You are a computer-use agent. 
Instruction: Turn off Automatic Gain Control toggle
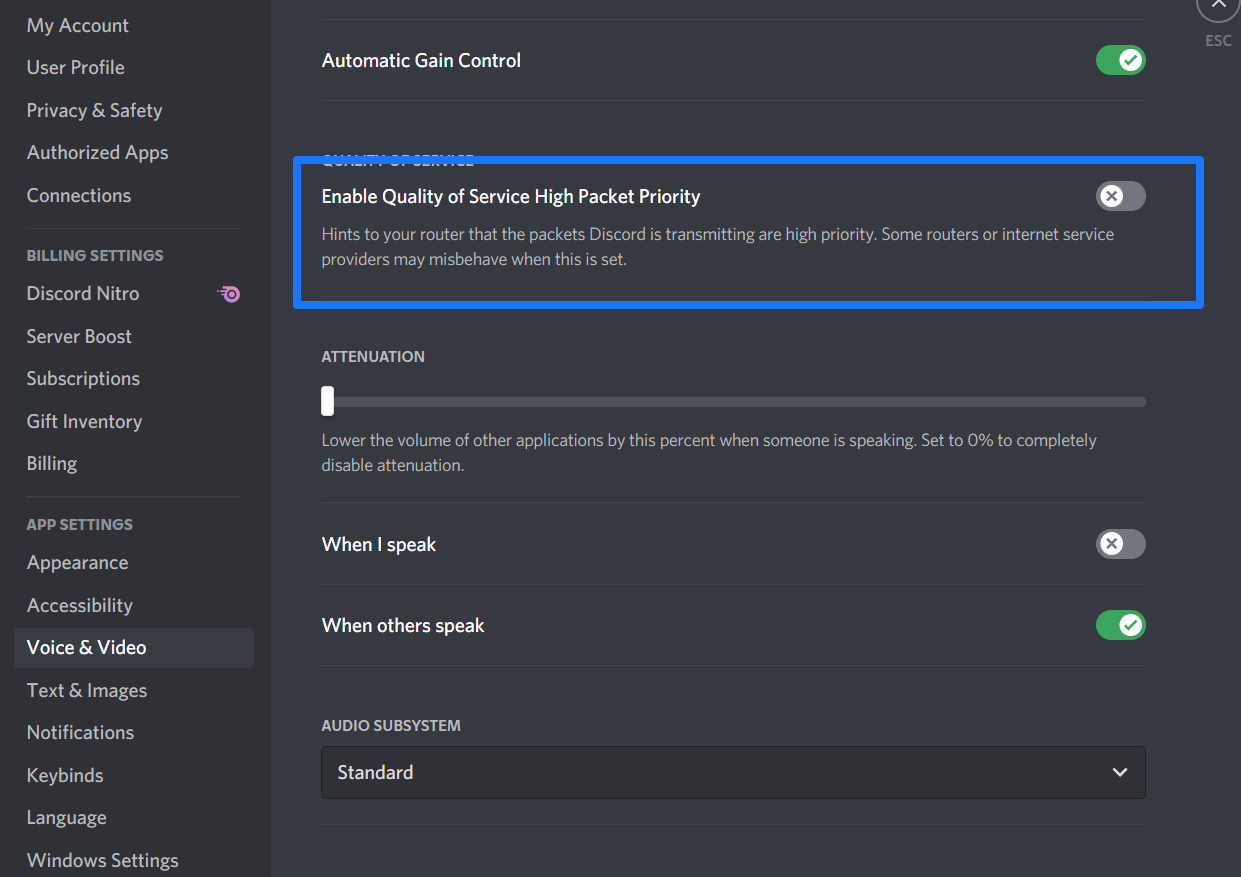pos(1120,61)
